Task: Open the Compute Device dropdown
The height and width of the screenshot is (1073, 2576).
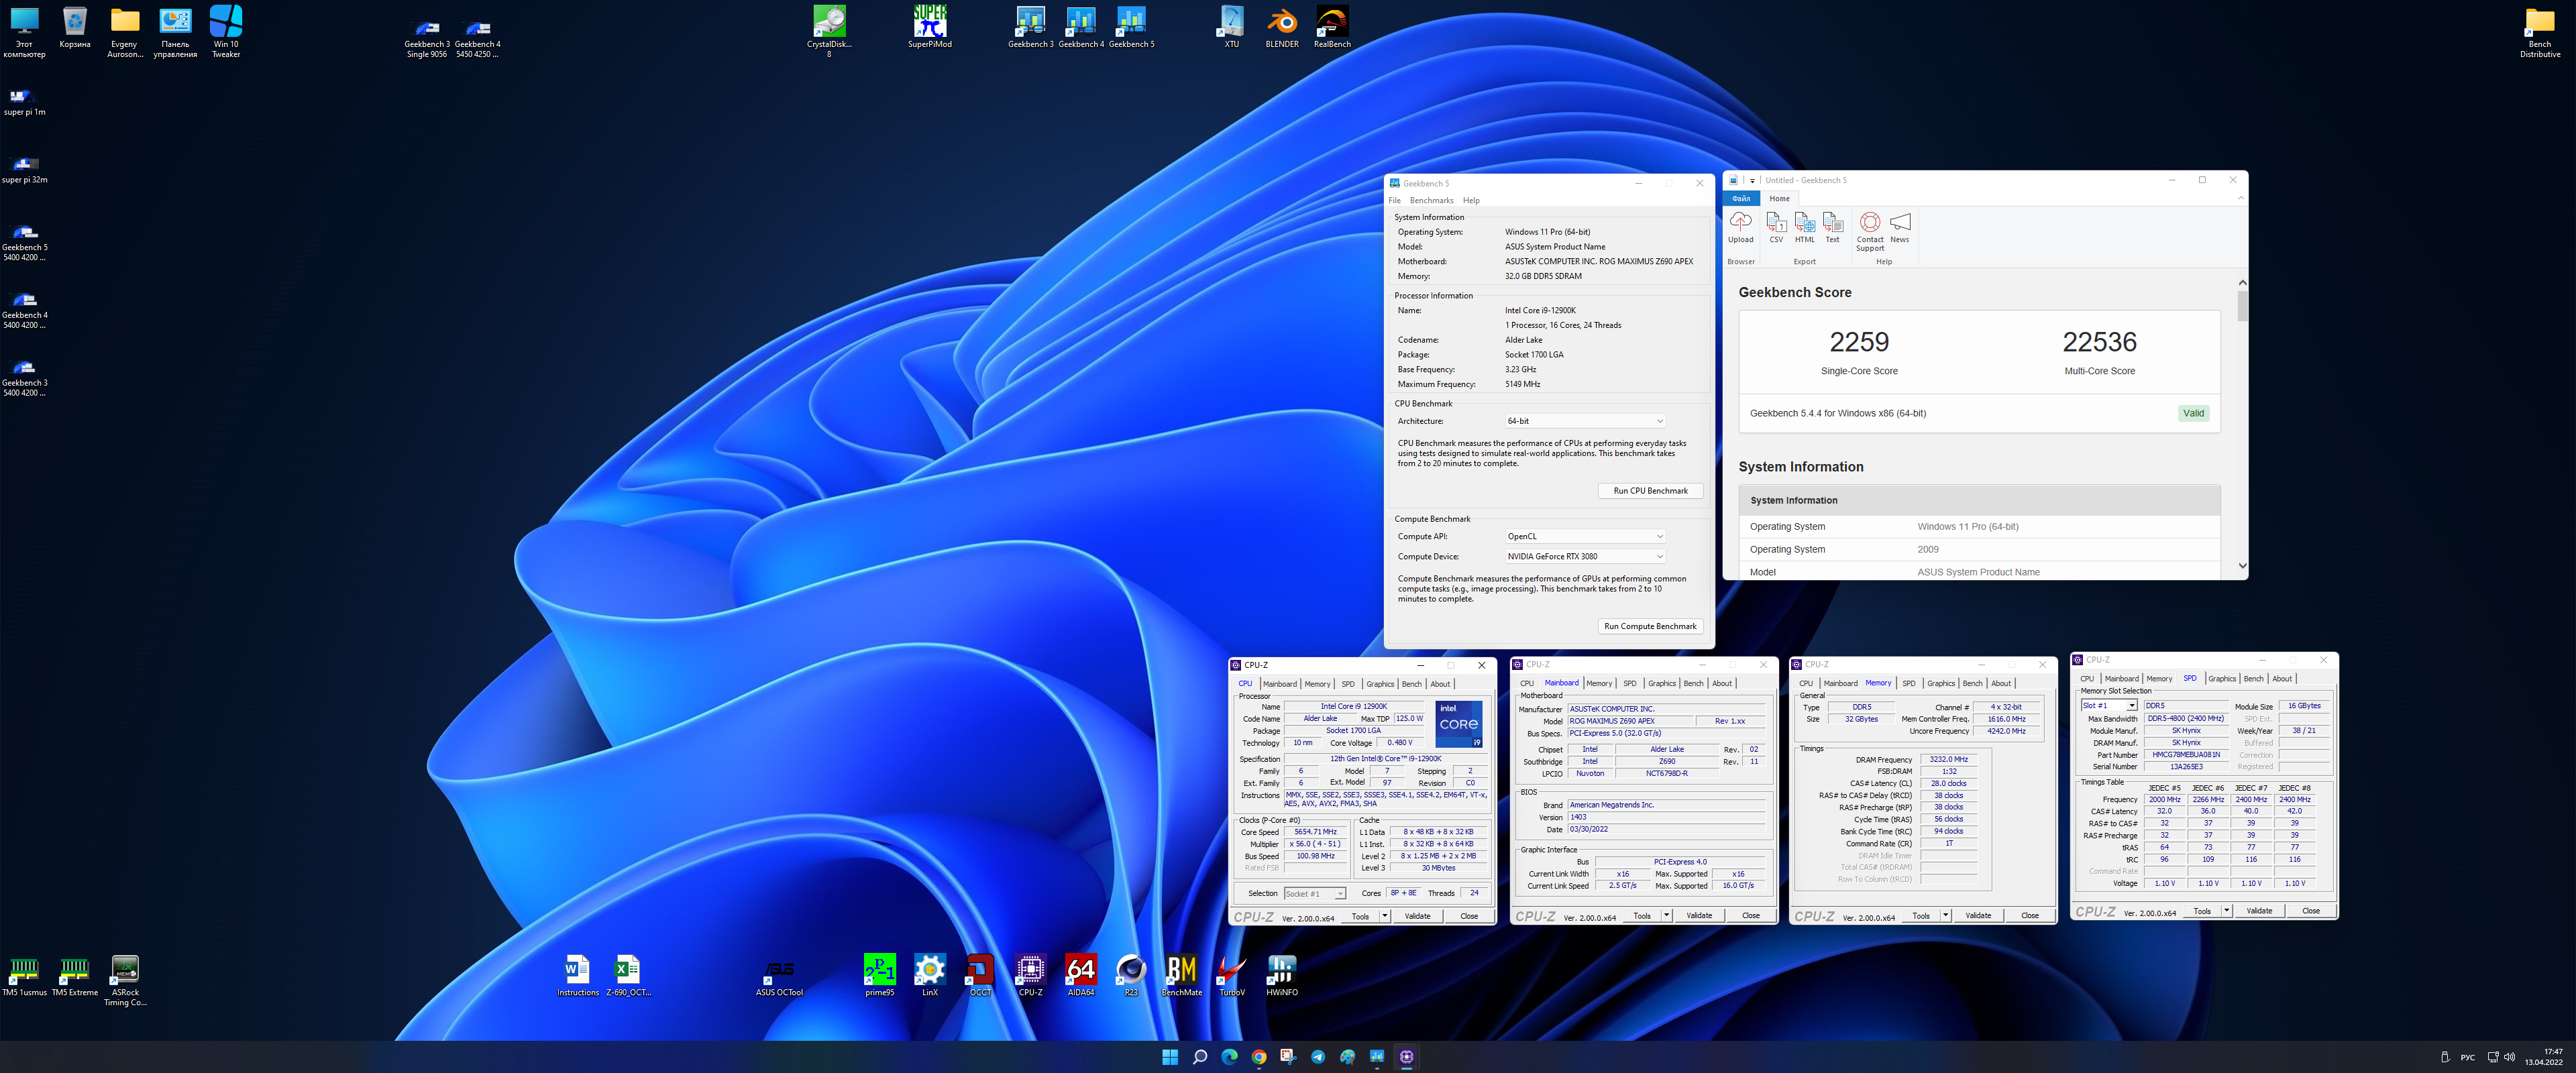Action: click(1585, 556)
